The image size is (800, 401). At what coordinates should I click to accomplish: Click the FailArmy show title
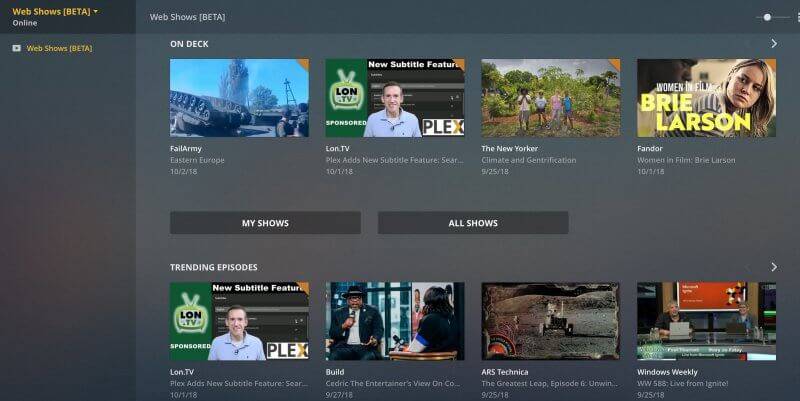[186, 148]
